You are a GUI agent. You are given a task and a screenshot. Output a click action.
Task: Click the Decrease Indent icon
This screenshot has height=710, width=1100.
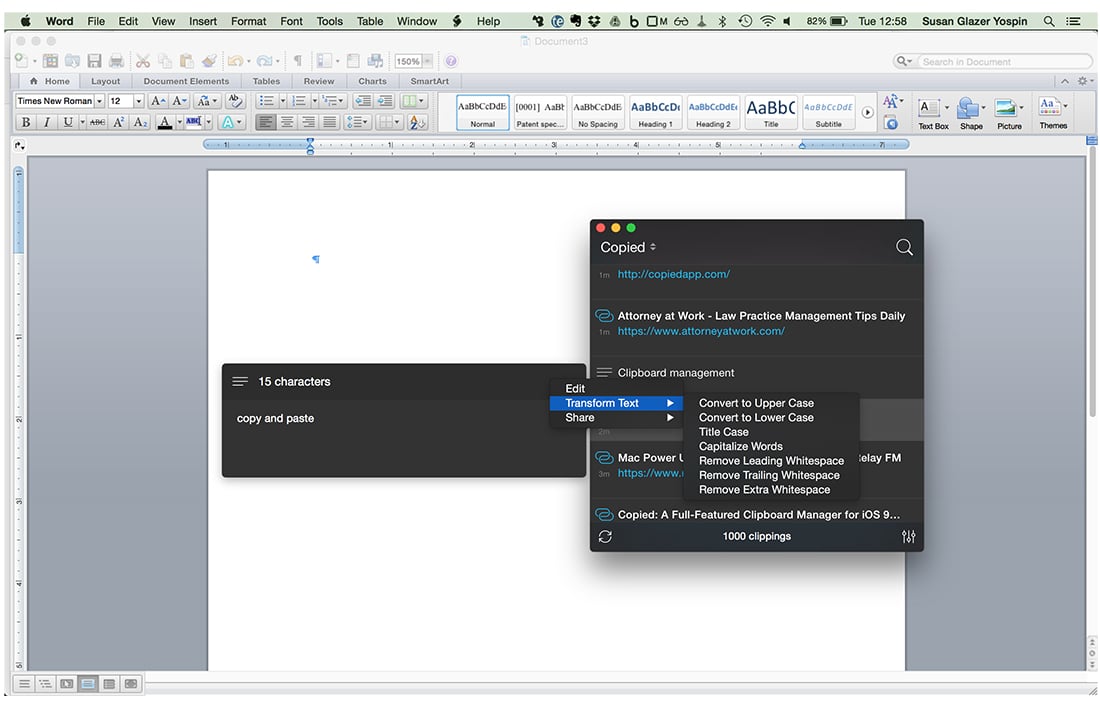363,101
